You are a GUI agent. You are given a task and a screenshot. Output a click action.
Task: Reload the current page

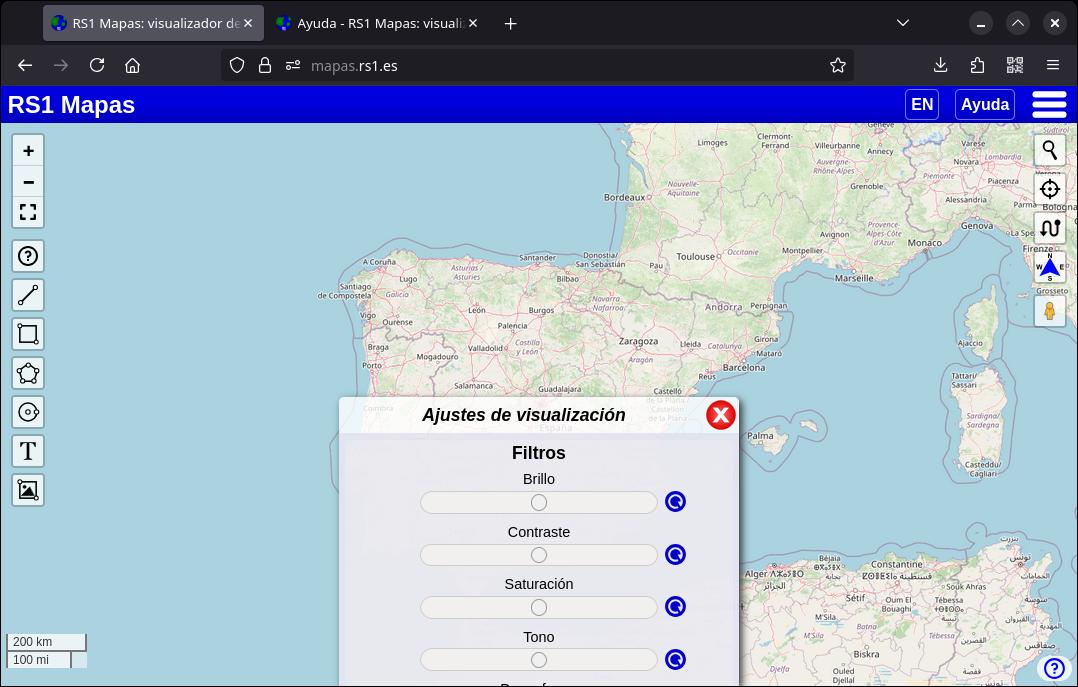point(97,65)
